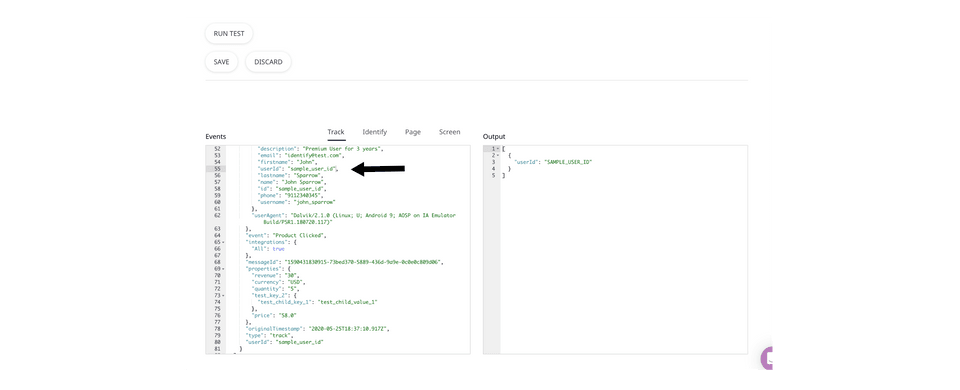Screen dimensions: 960x390
Task: Click the Output "SAMPLE_USER_ID" value
Action: point(569,162)
